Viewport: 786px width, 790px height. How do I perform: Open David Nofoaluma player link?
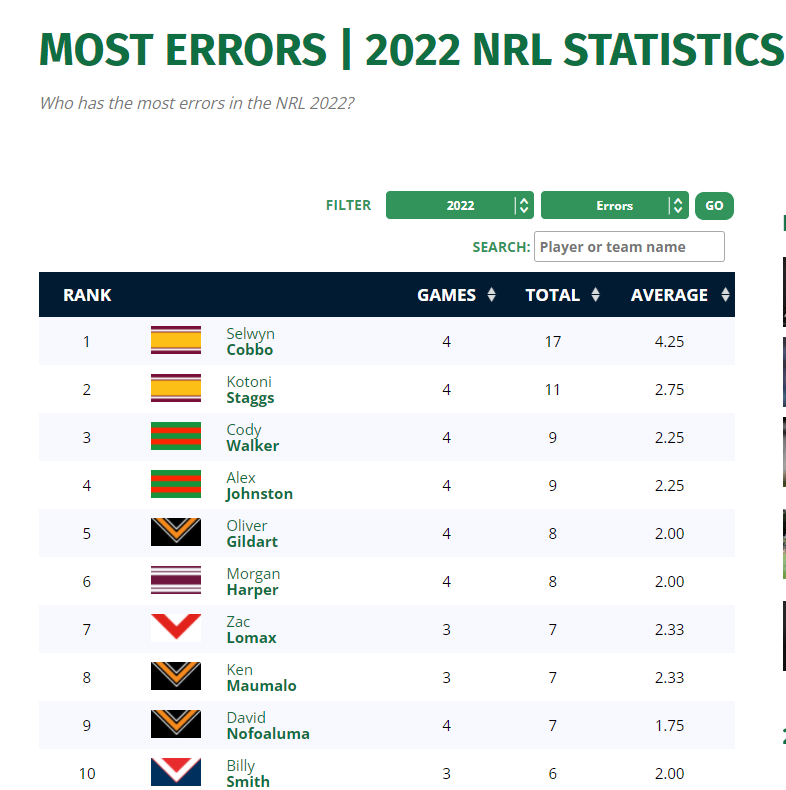click(268, 726)
